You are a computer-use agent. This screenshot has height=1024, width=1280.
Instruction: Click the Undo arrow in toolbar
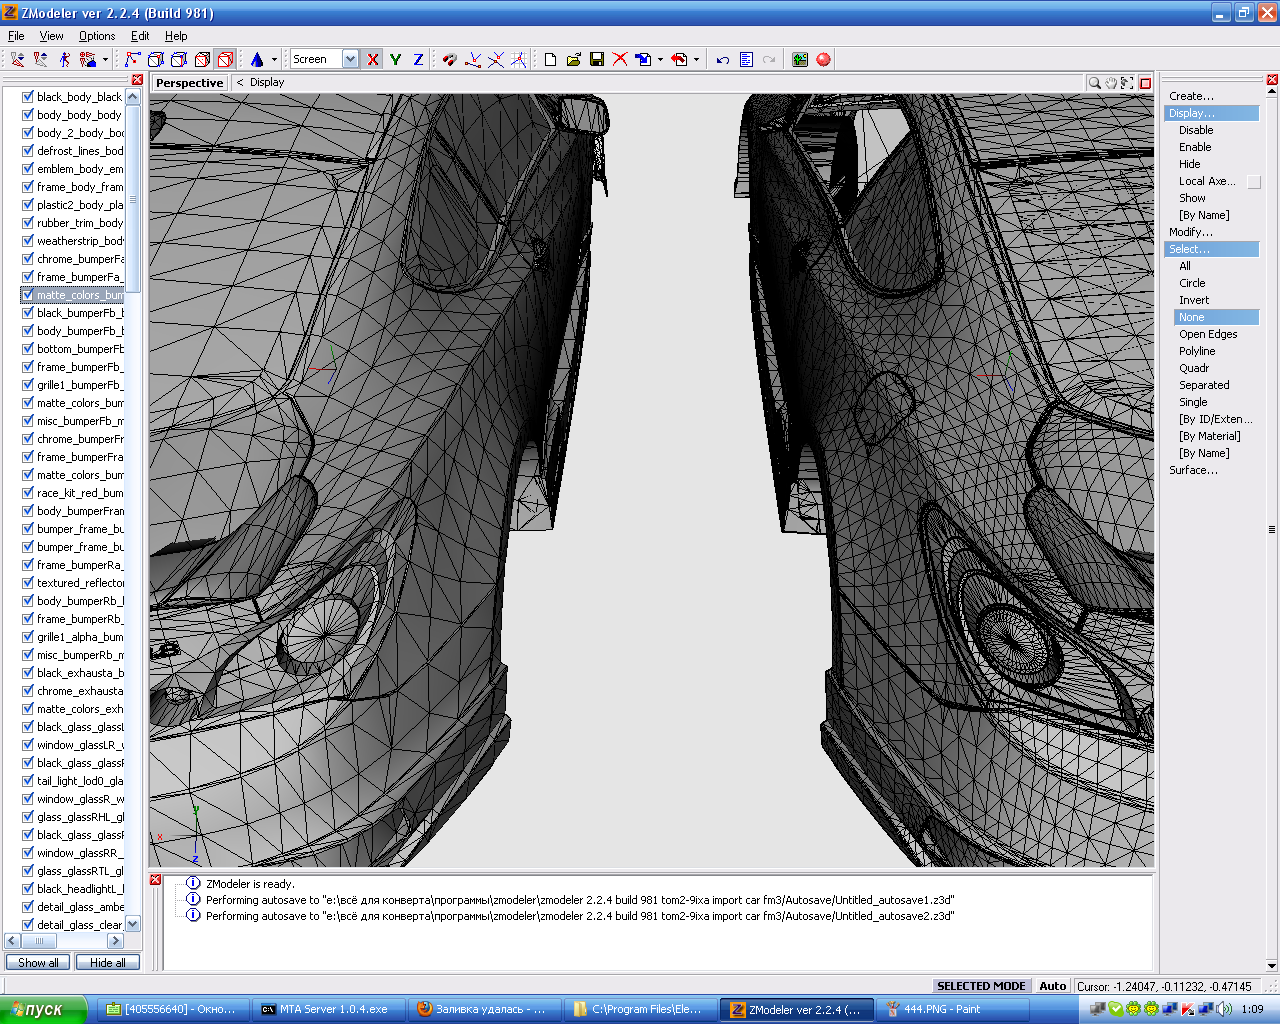[722, 60]
